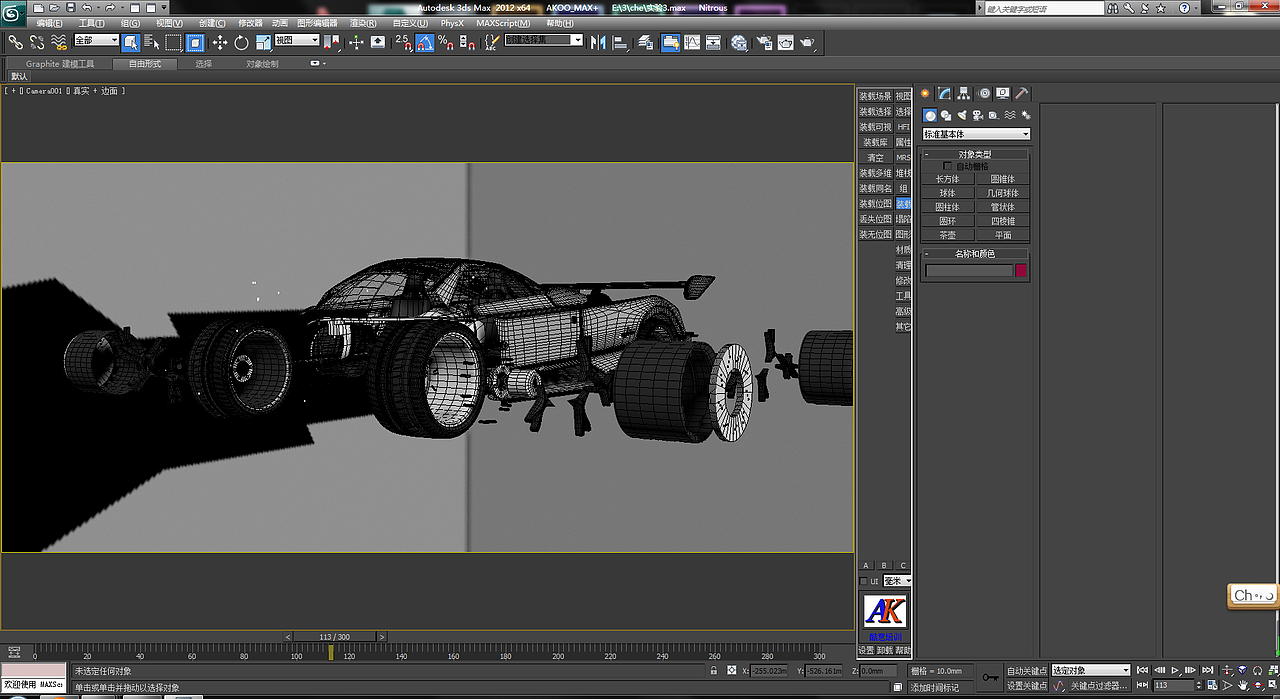Toggle the selection lock icon
Screen dimensions: 1280x699
[714, 671]
